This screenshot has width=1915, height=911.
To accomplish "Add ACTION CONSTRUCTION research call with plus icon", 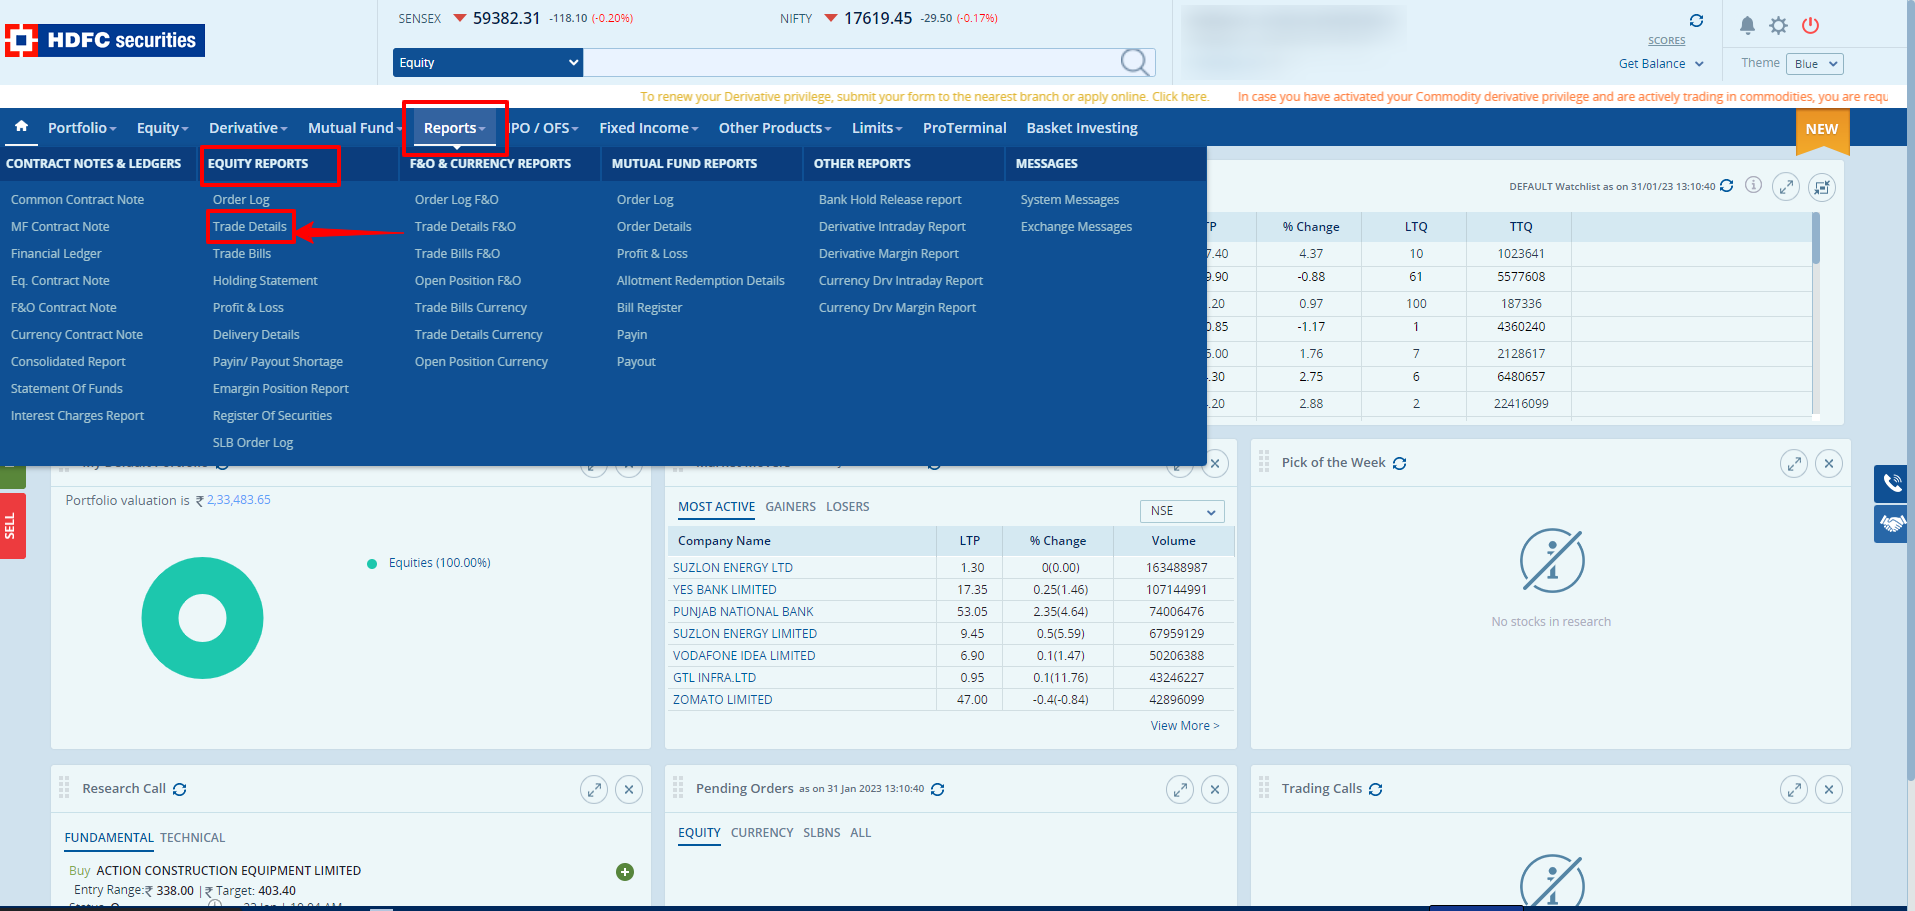I will coord(625,872).
